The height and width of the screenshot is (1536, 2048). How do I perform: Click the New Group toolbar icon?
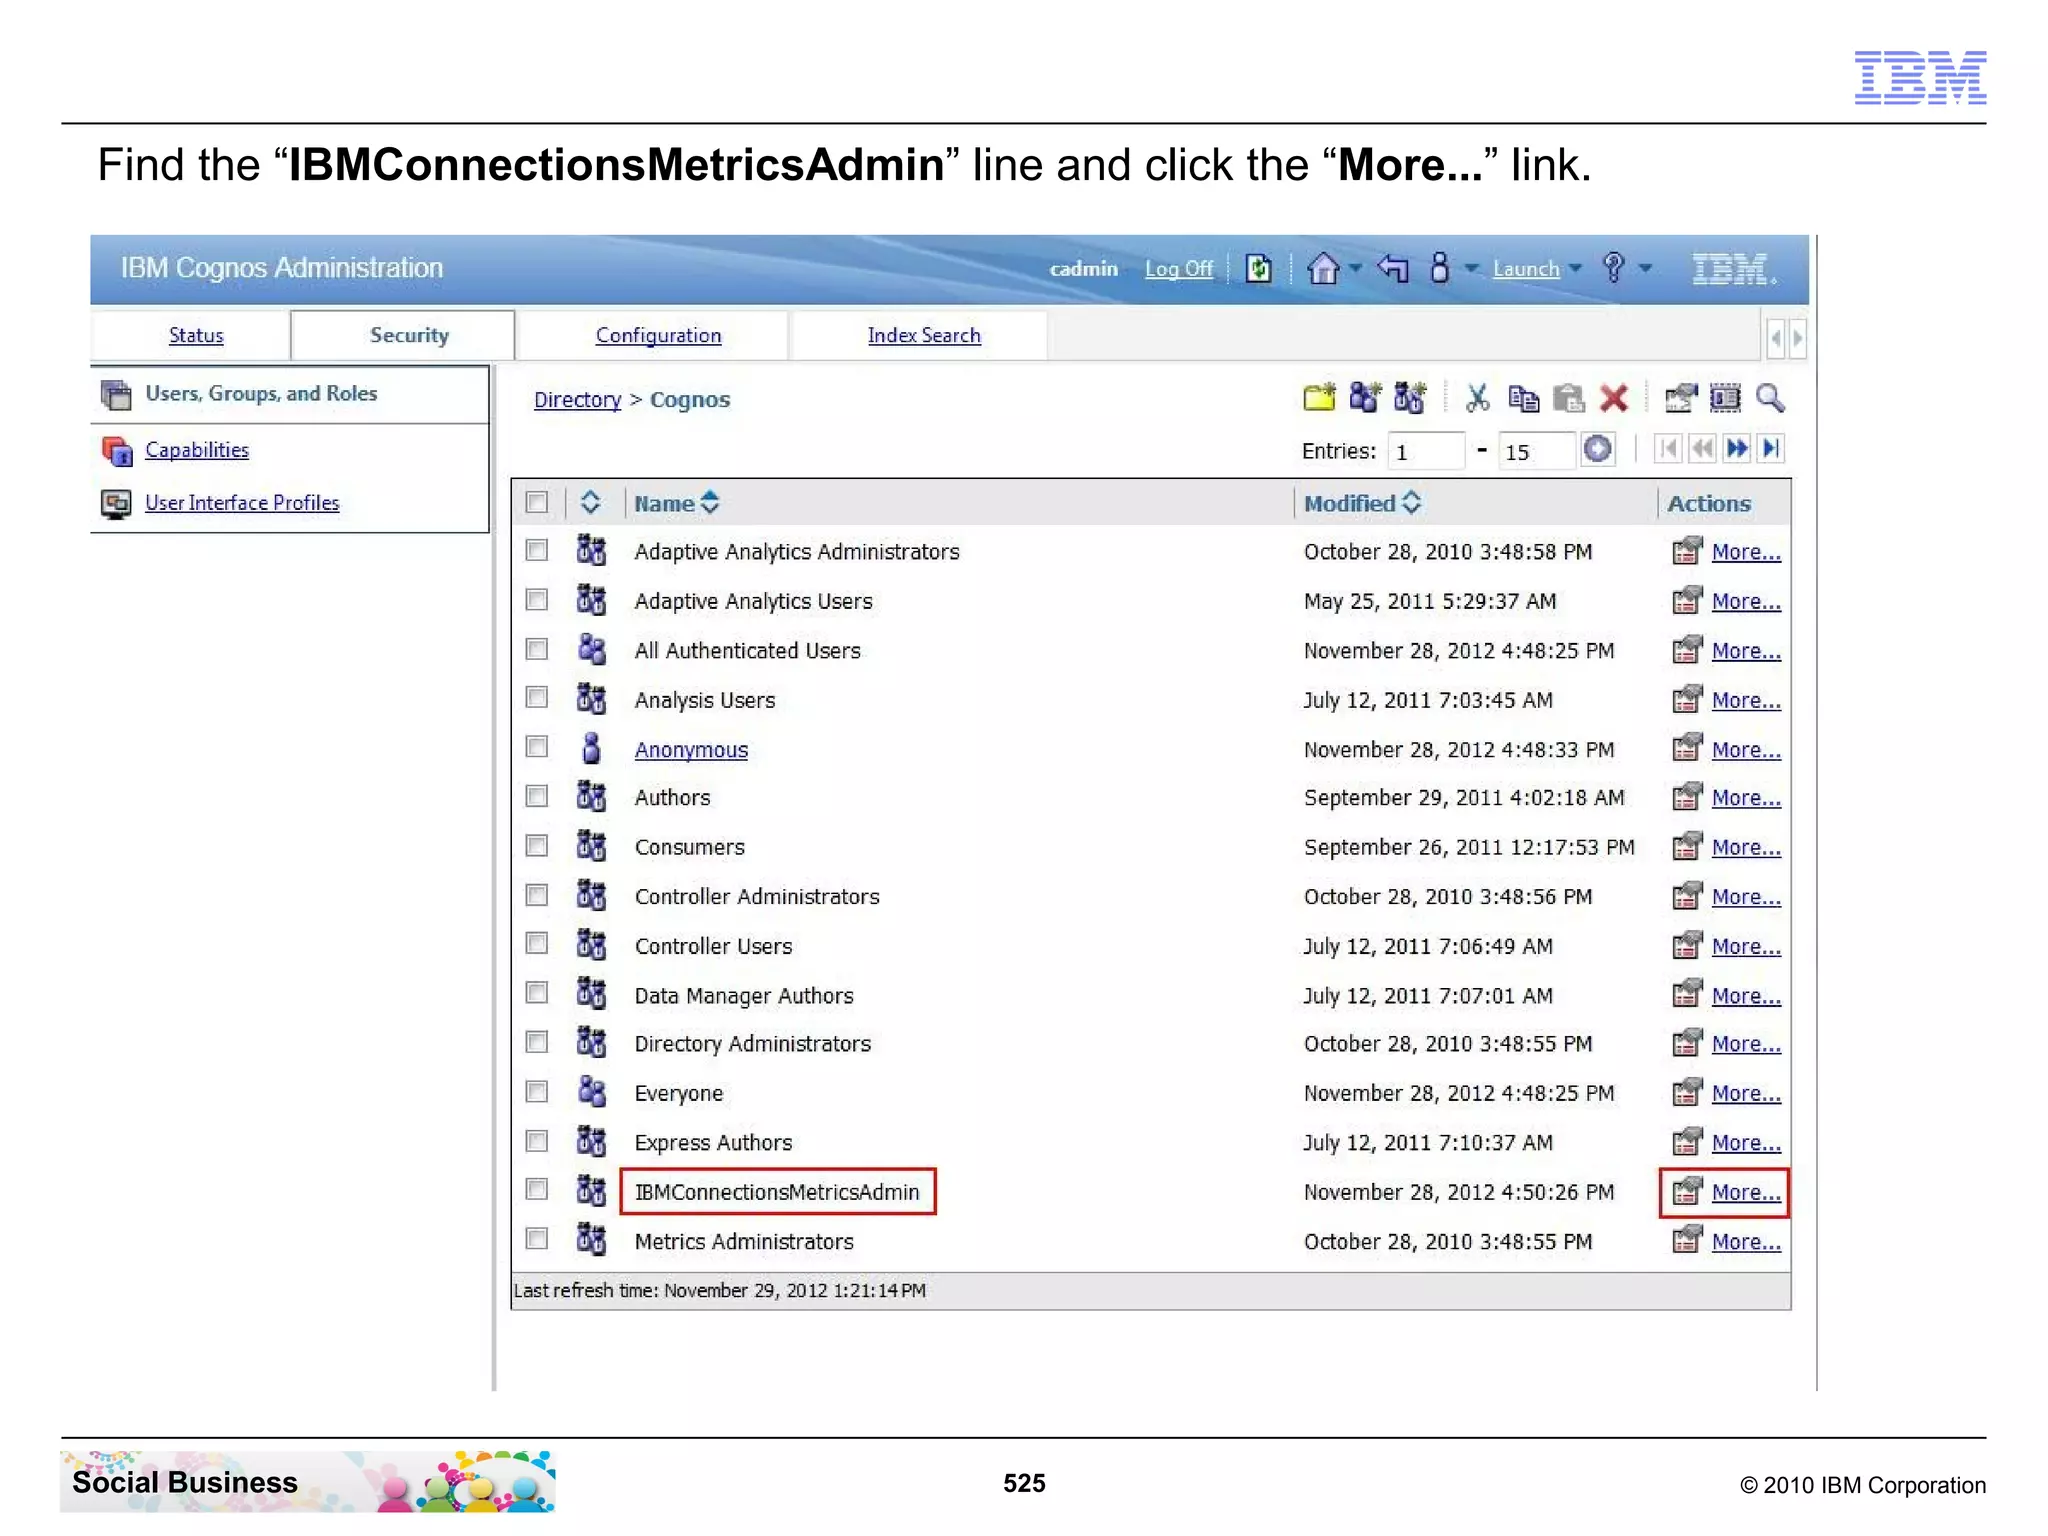tap(1364, 397)
